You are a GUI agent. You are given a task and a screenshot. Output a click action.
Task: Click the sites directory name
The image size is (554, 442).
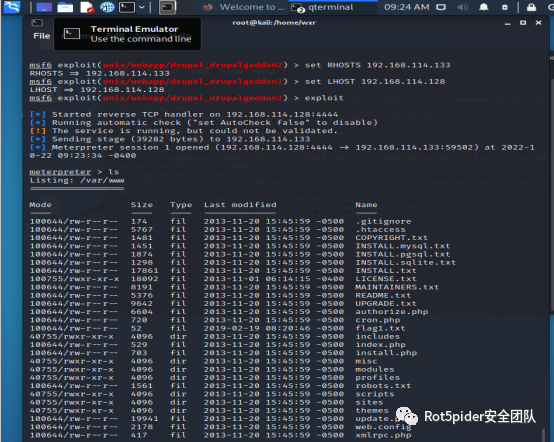[x=369, y=402]
